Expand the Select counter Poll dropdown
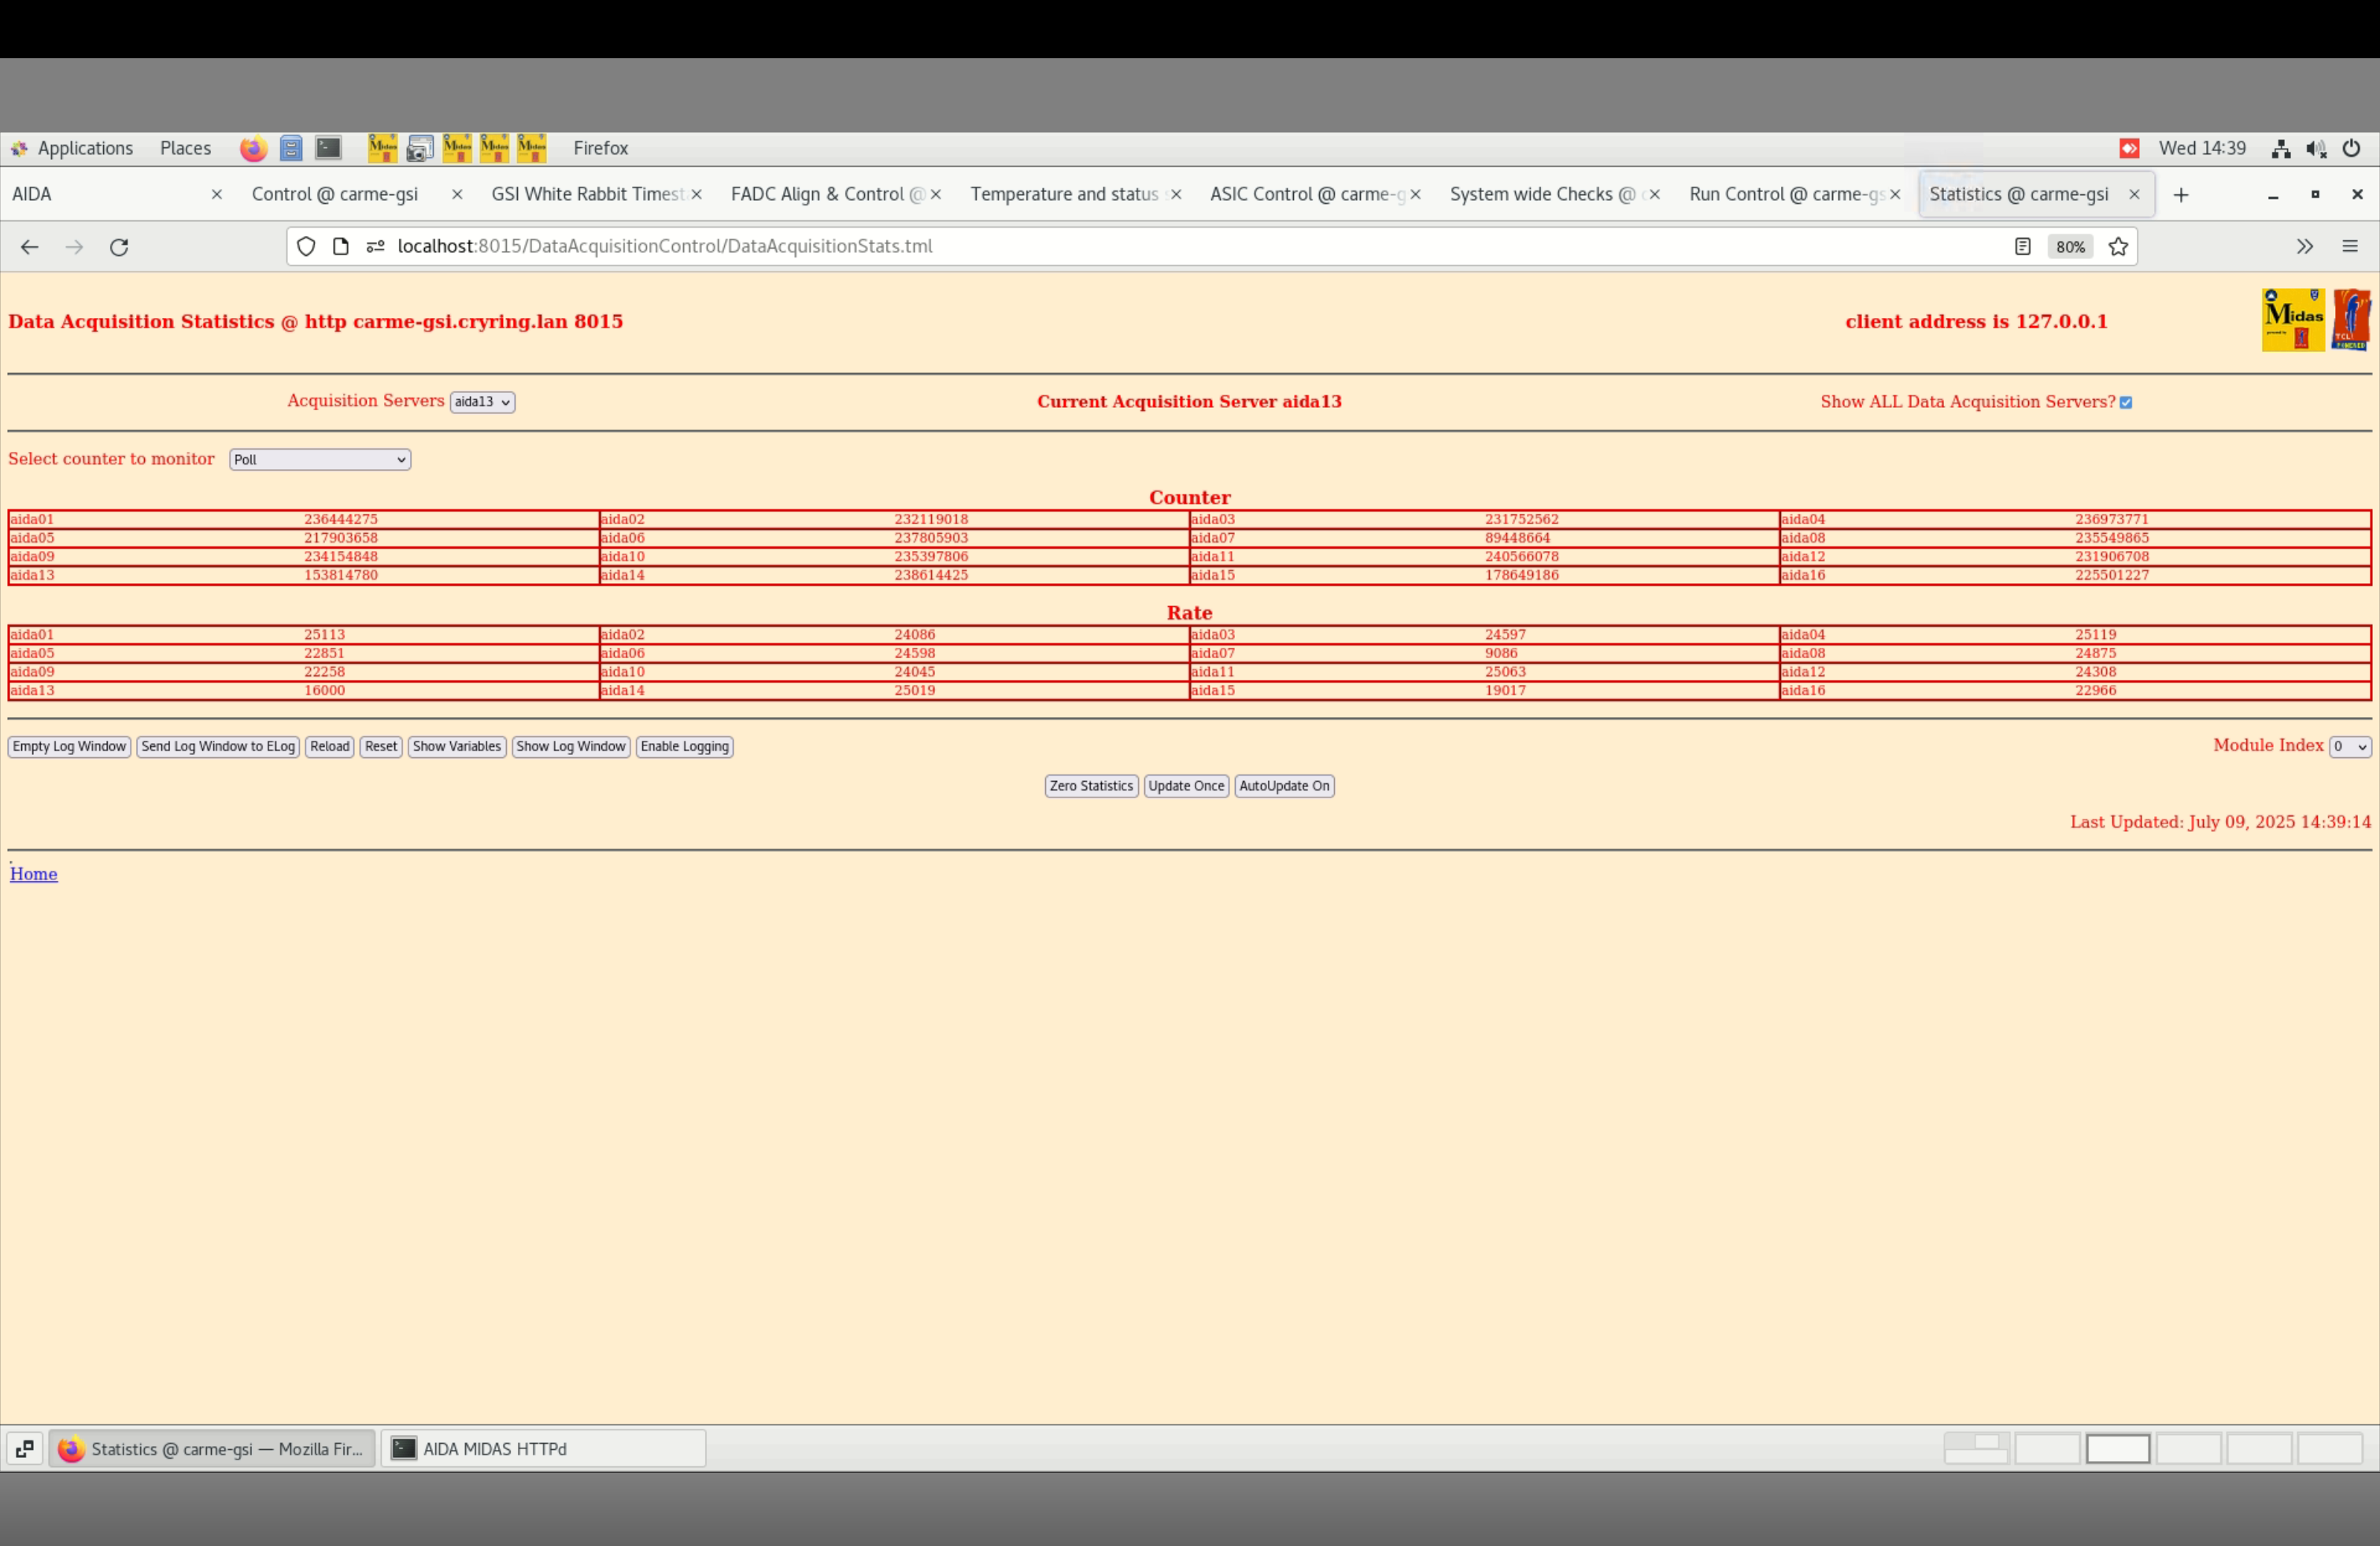Viewport: 2380px width, 1546px height. [319, 460]
